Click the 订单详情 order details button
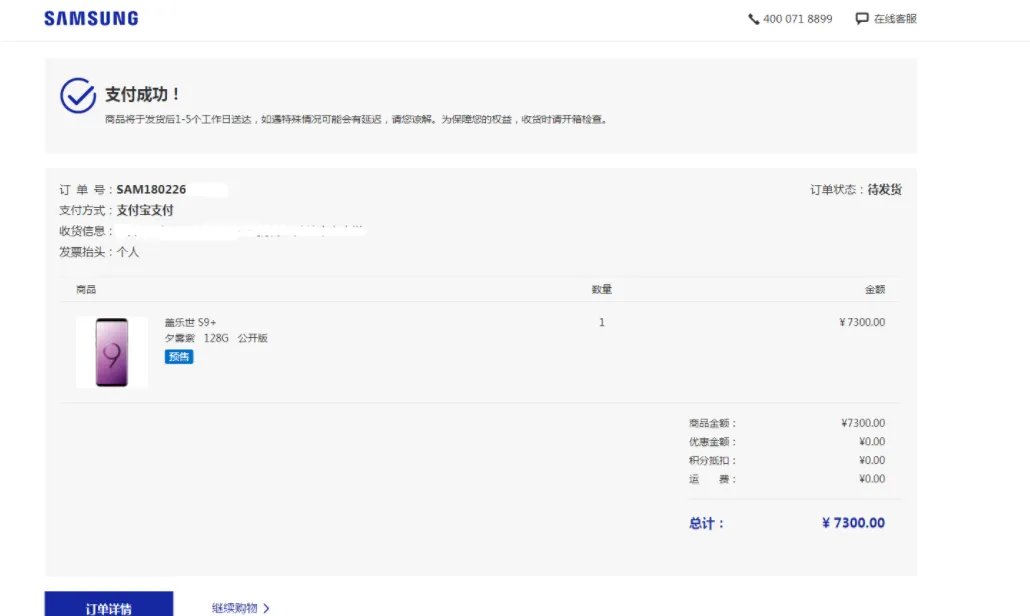Viewport: 1030px width, 616px height. (109, 607)
